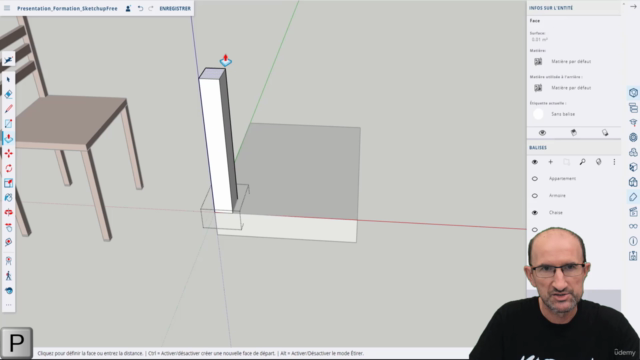This screenshot has width=640, height=360.
Task: Open Balises more options three-dot menu
Action: tap(614, 162)
